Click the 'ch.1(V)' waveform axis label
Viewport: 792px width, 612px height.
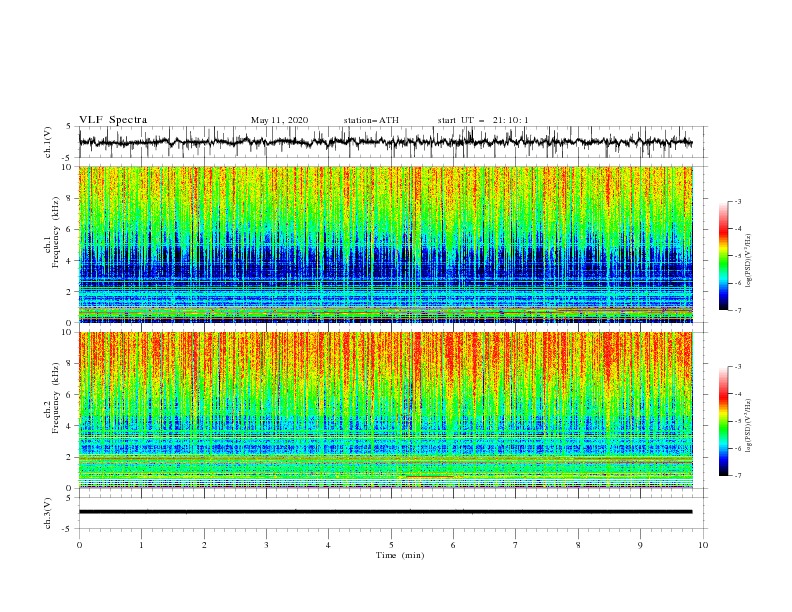click(48, 142)
